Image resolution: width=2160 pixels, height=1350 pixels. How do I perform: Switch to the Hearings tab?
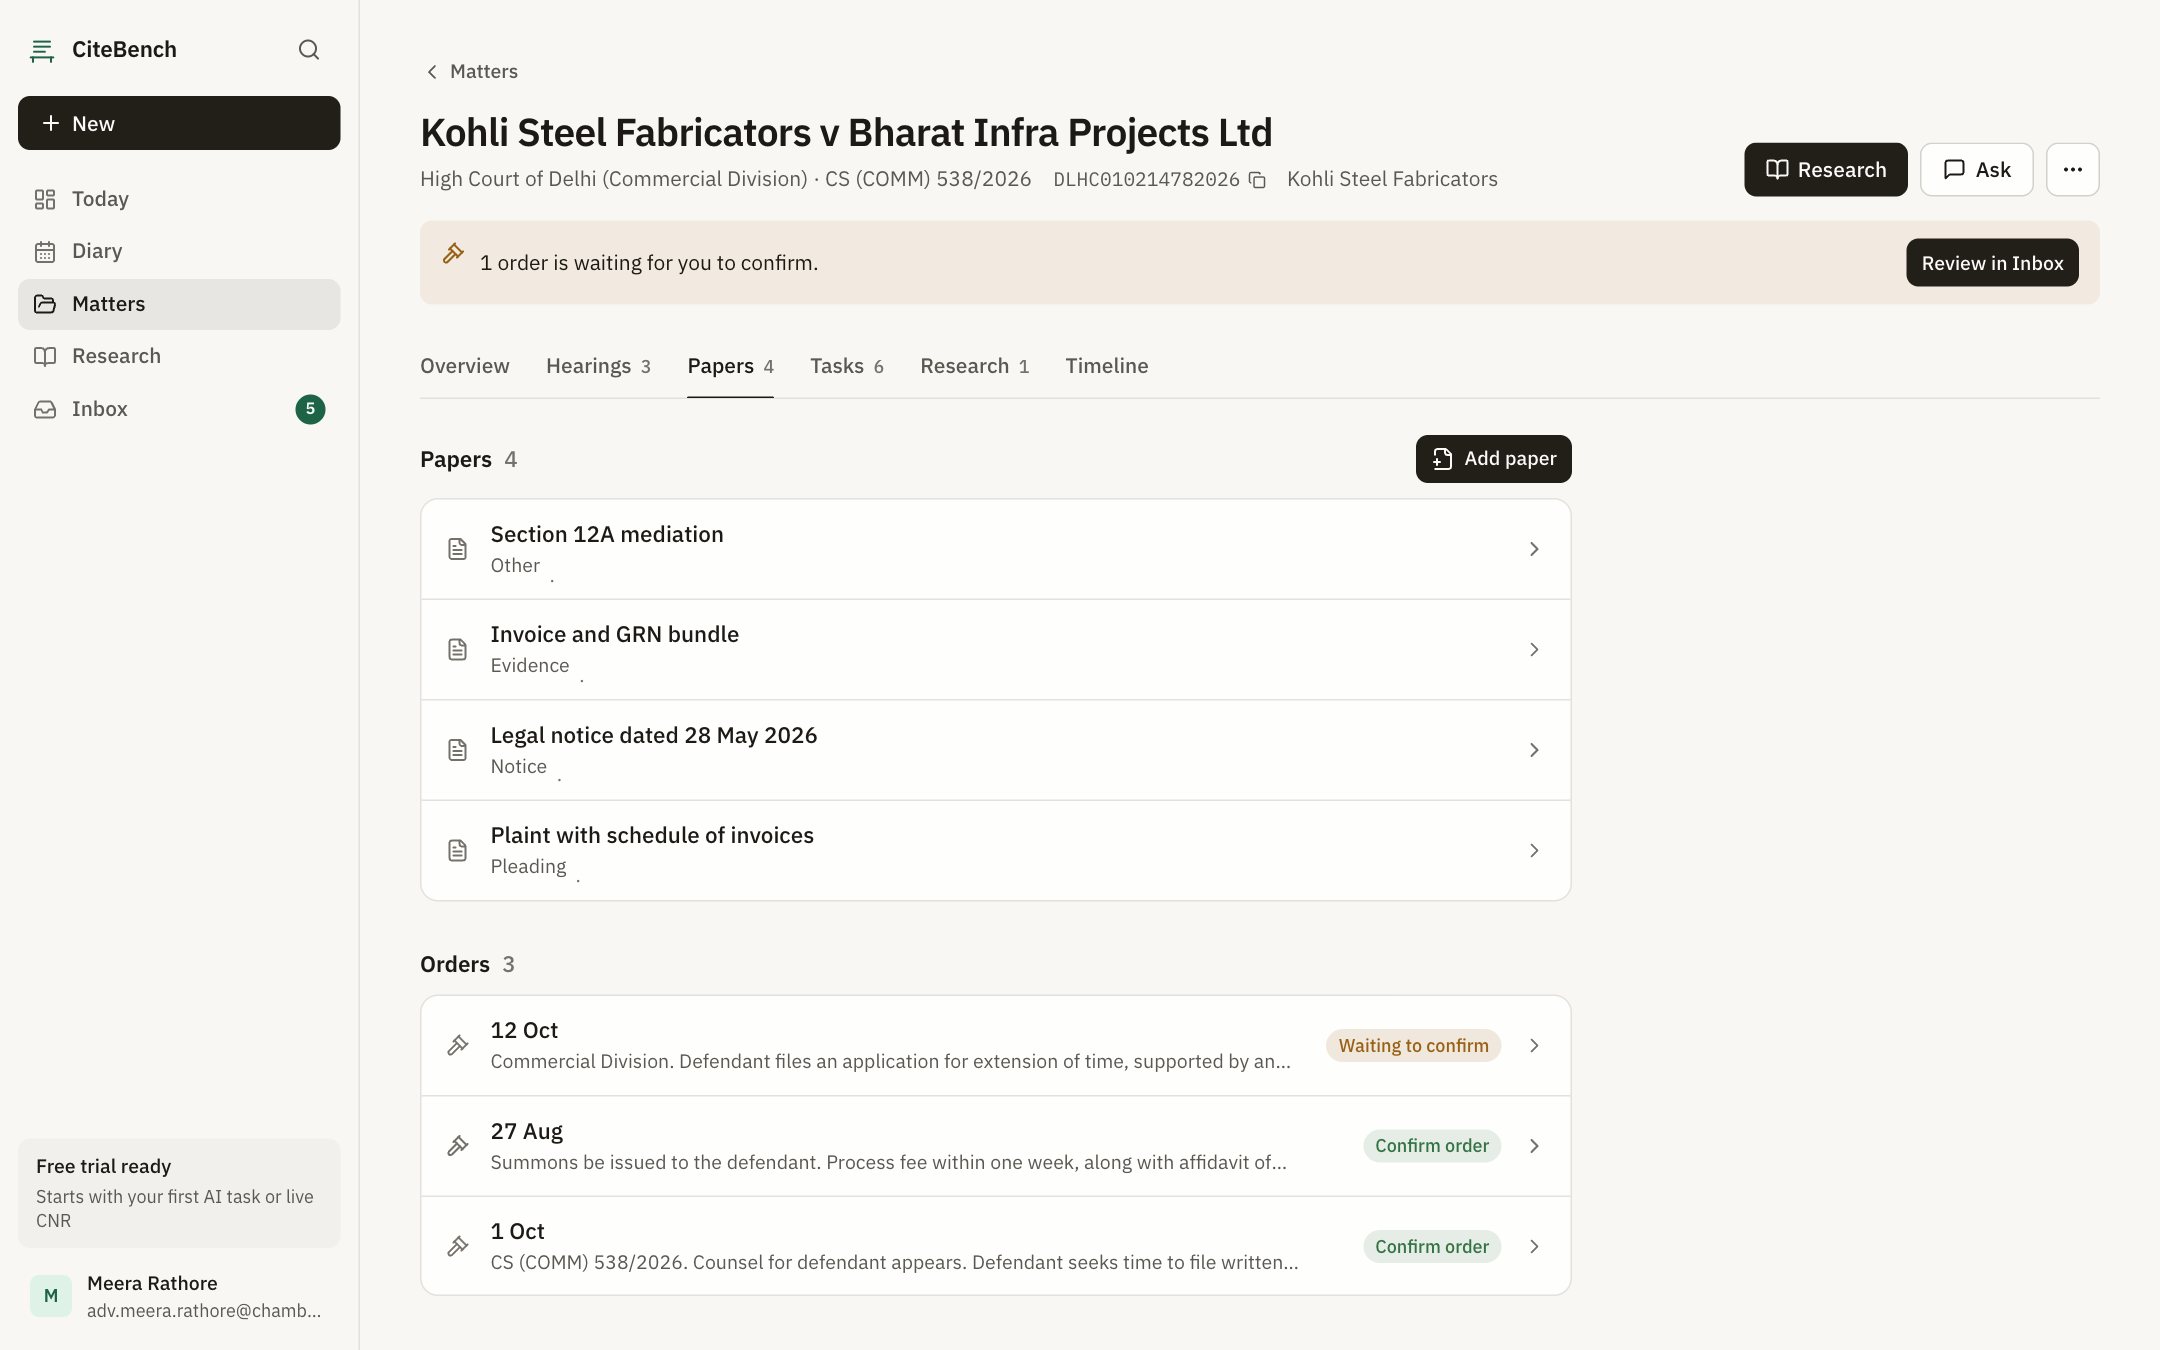point(598,366)
